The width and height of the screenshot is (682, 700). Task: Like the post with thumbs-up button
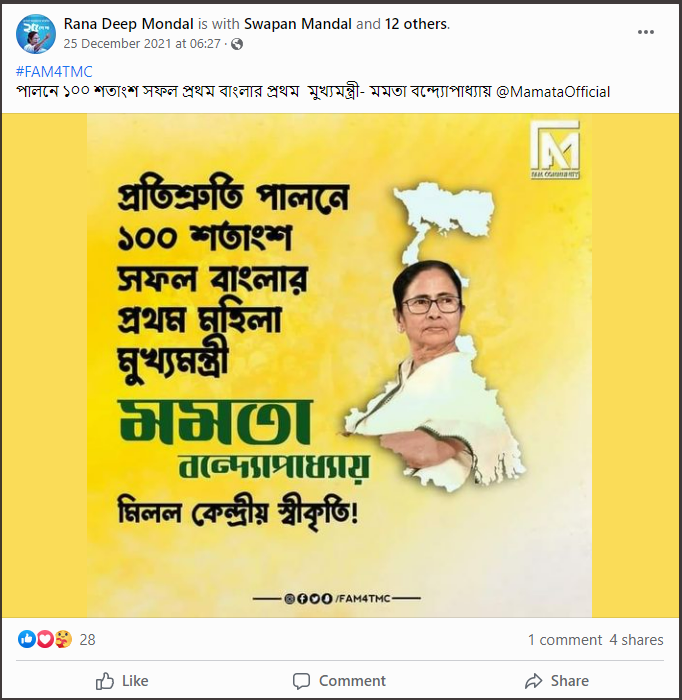(122, 681)
